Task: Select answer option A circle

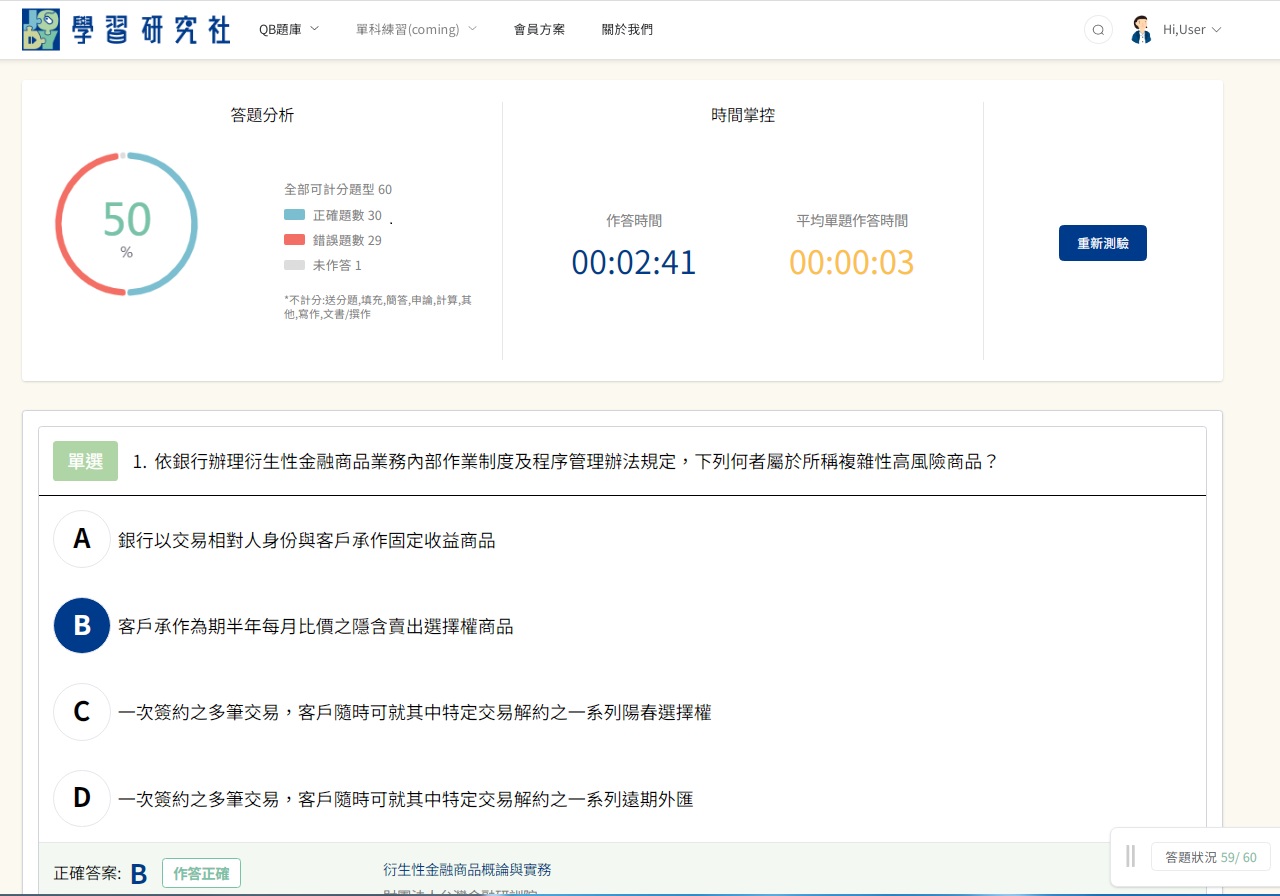Action: 82,540
